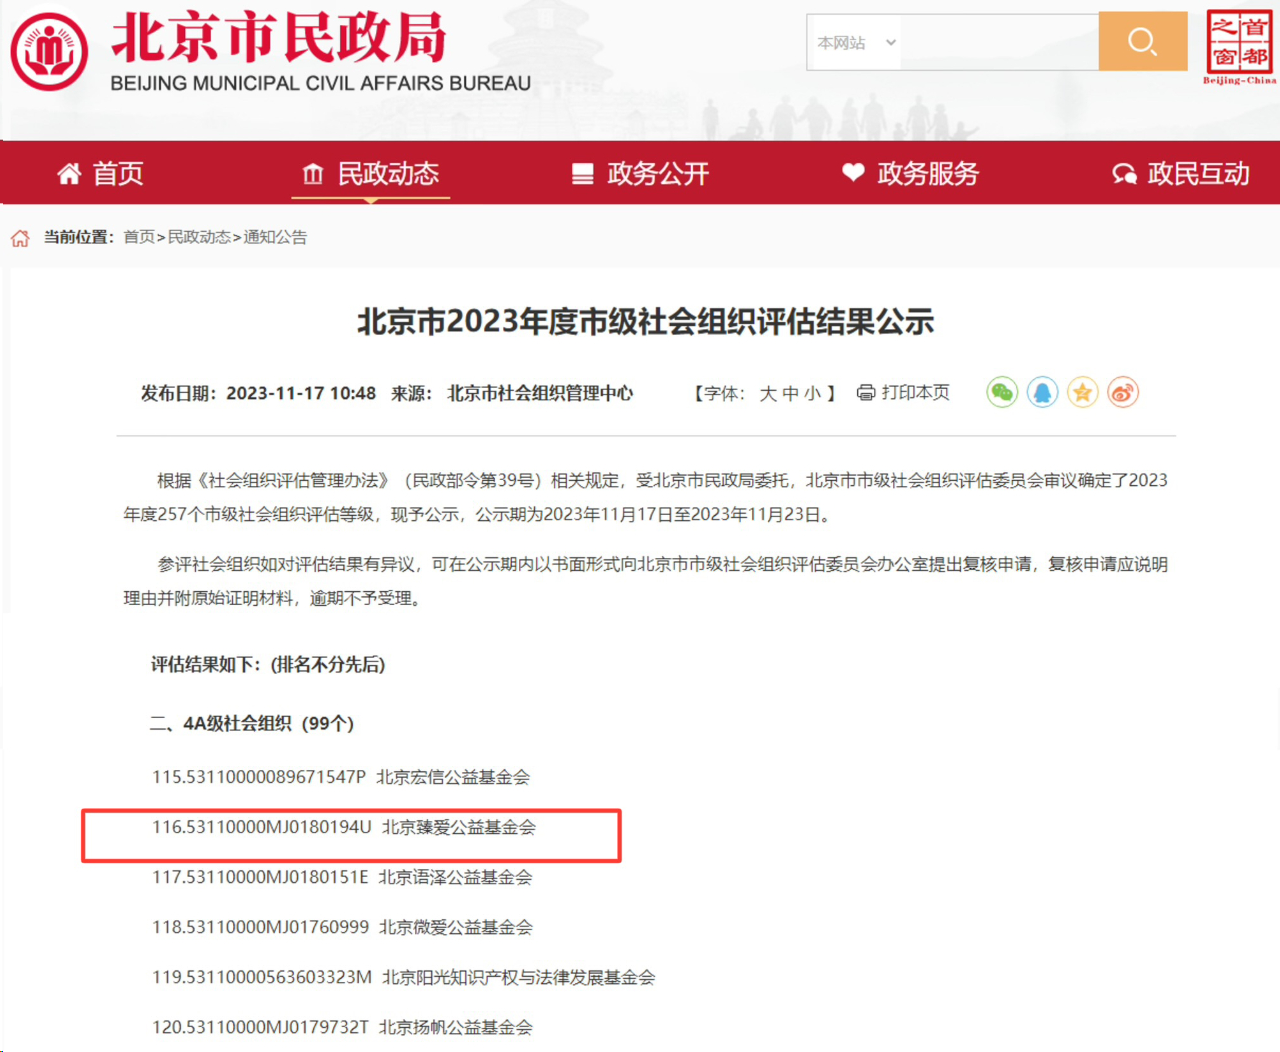Click the heading 评估结果如下：(排名不分先后)
Screen dimensions: 1280x1052
[x=268, y=665]
